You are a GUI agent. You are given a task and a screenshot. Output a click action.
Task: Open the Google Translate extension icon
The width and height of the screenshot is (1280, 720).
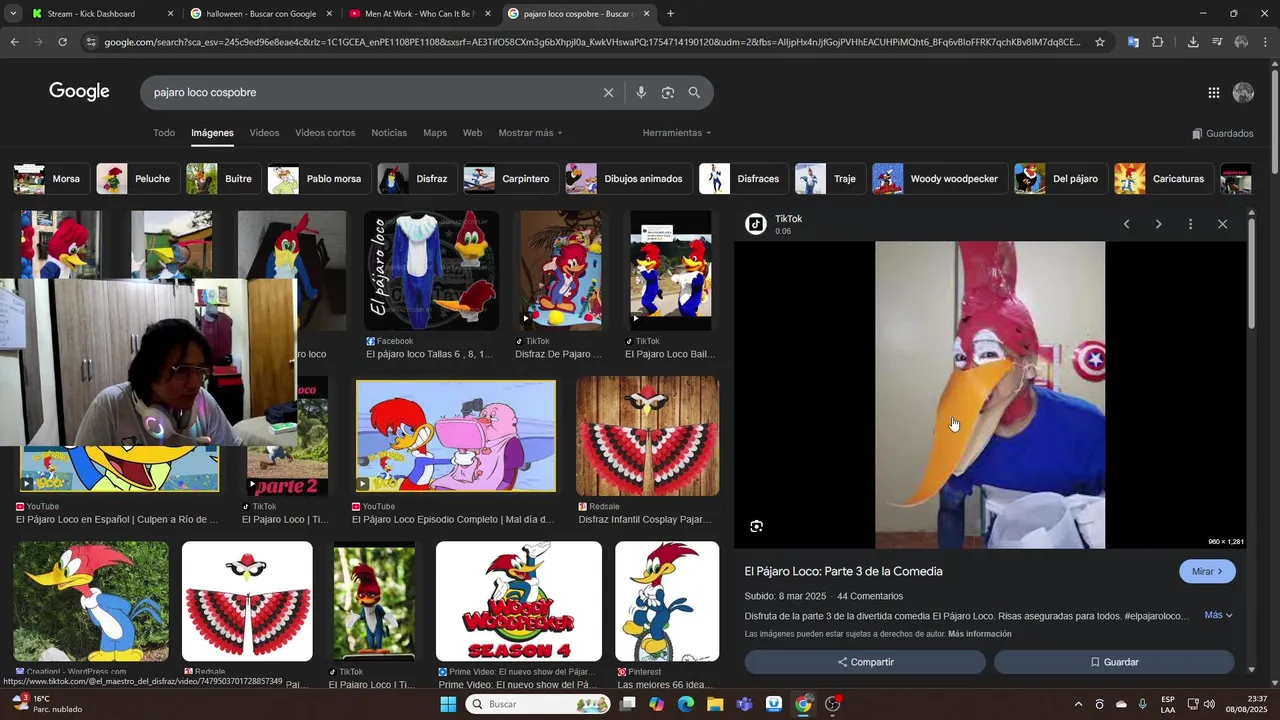coord(1133,42)
